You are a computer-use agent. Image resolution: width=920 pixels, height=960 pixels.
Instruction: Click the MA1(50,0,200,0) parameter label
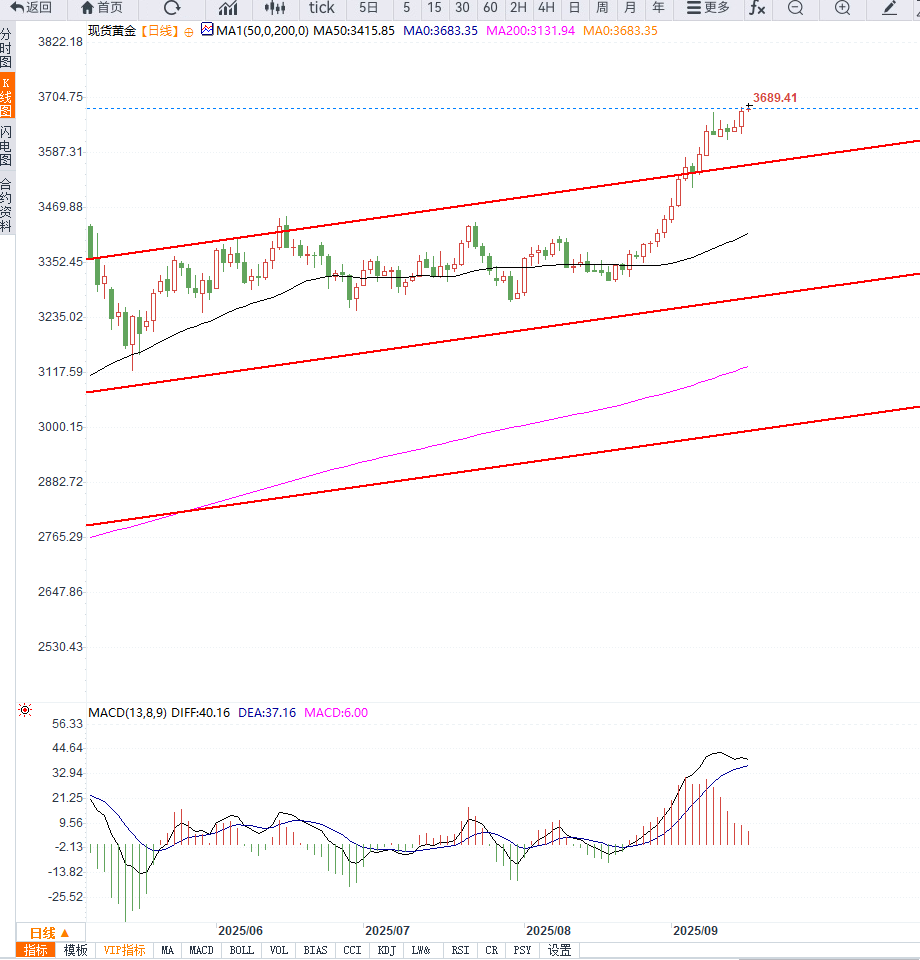pos(262,31)
